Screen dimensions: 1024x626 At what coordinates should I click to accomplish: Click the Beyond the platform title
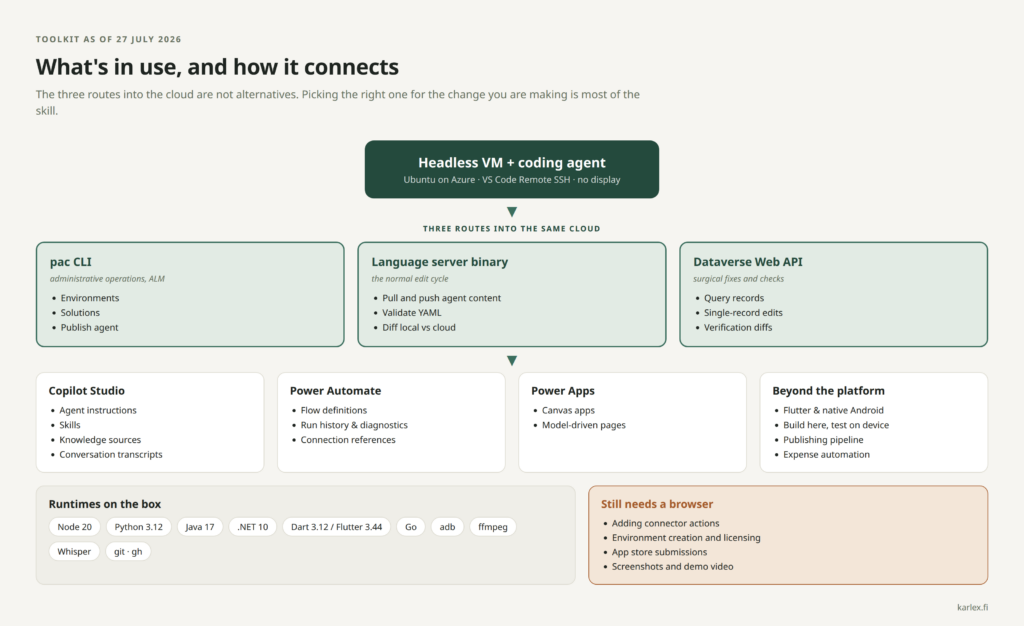[x=828, y=390]
